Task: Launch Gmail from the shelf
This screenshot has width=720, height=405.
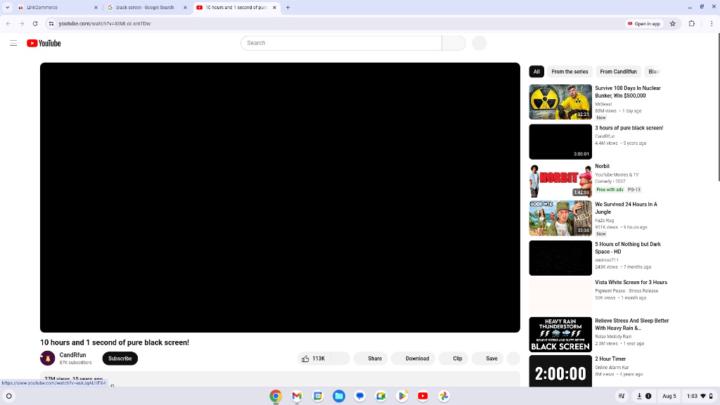Action: pyautogui.click(x=296, y=396)
